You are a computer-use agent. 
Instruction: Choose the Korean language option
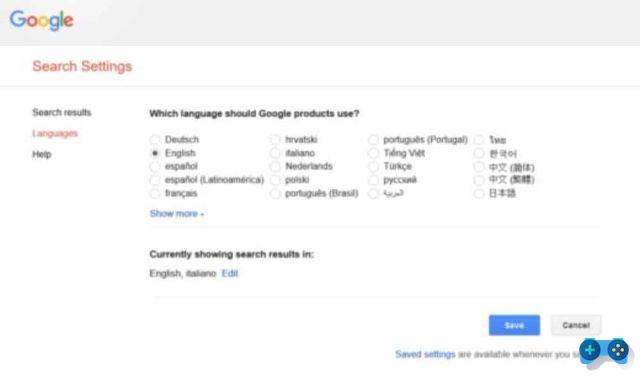(x=479, y=153)
